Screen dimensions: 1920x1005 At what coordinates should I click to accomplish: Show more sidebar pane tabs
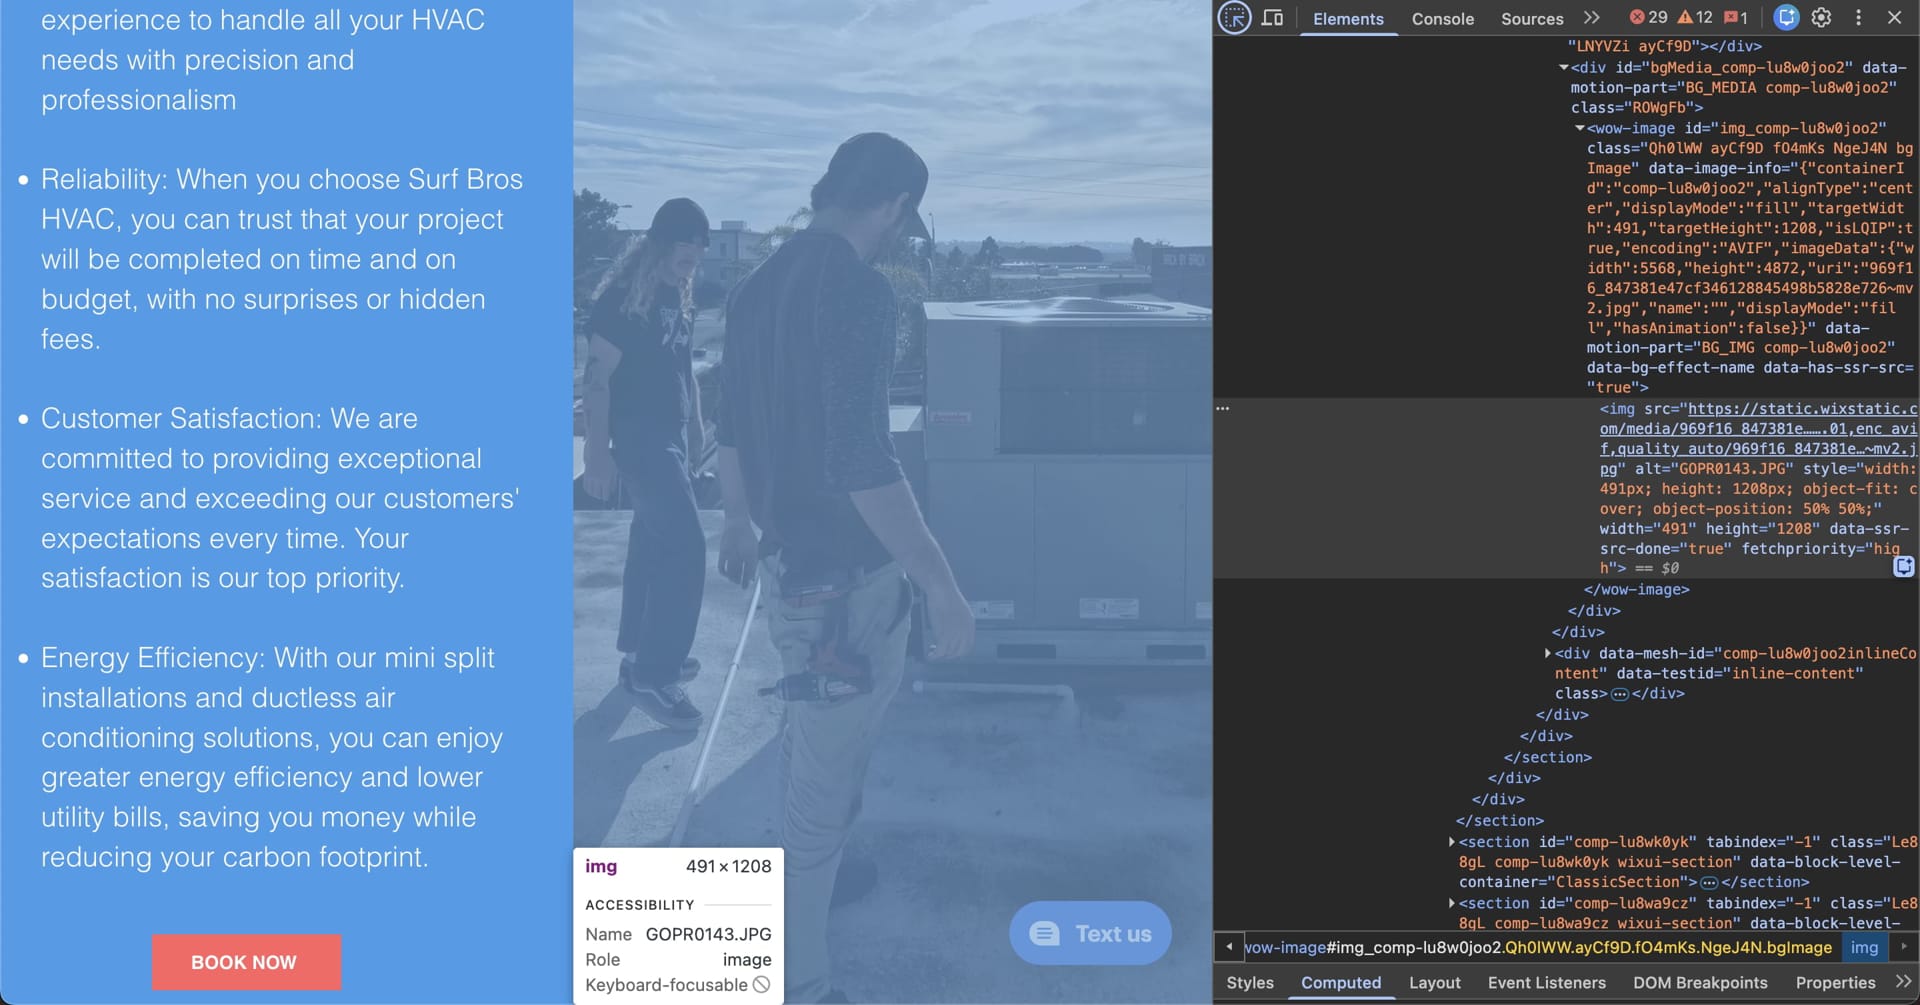1903,982
